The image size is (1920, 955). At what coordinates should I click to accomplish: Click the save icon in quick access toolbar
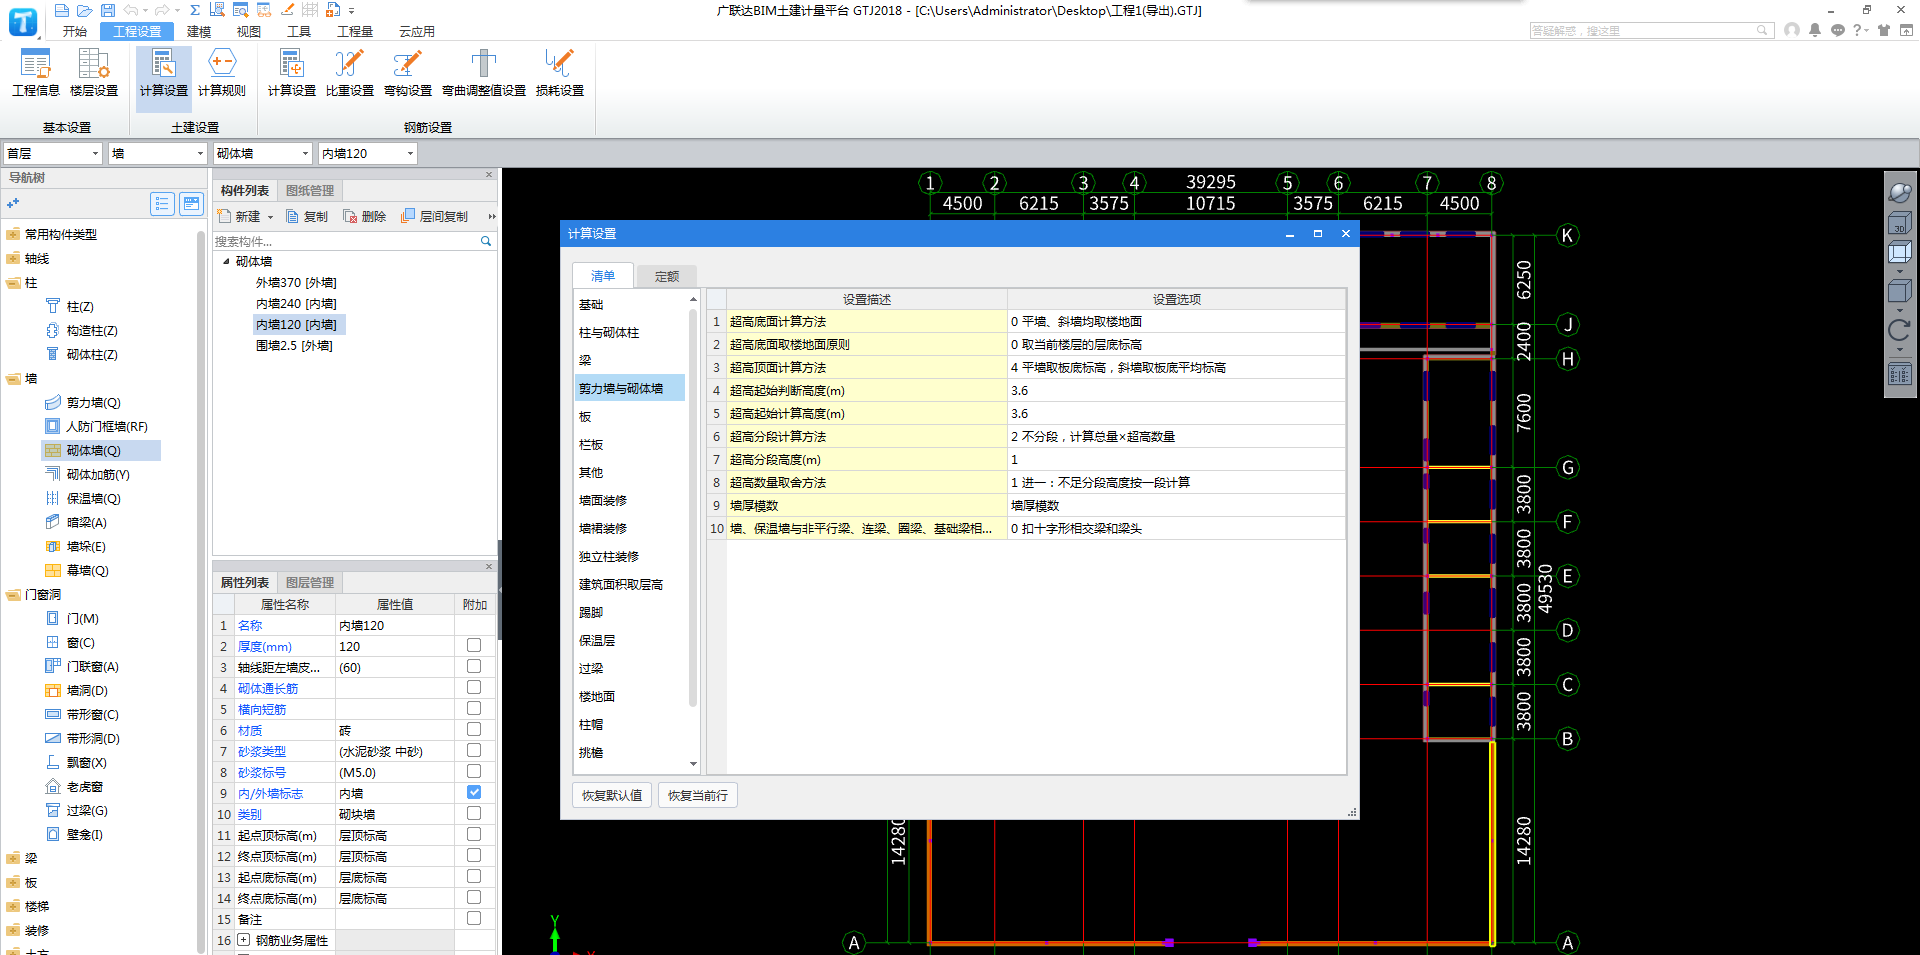107,10
